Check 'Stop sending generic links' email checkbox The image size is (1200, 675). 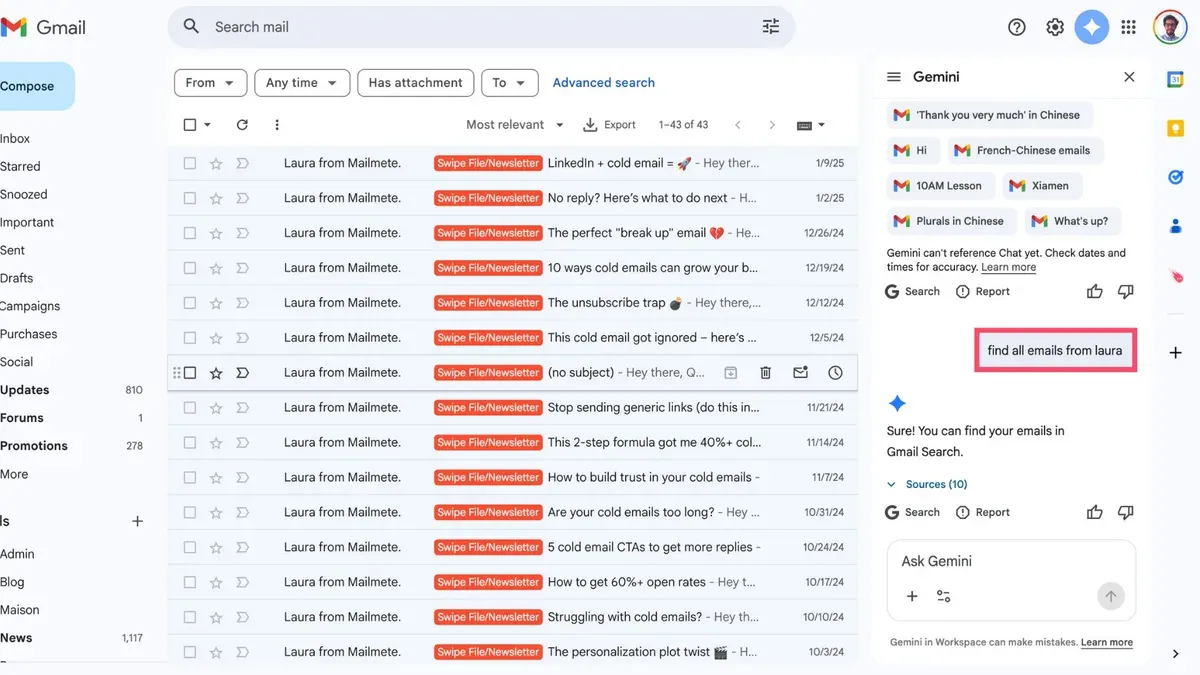tap(190, 408)
